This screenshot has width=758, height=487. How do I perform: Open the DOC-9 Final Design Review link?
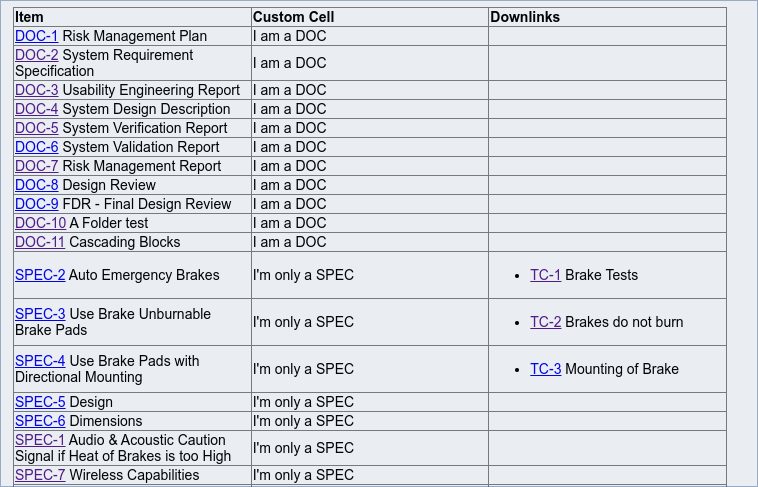pos(36,204)
